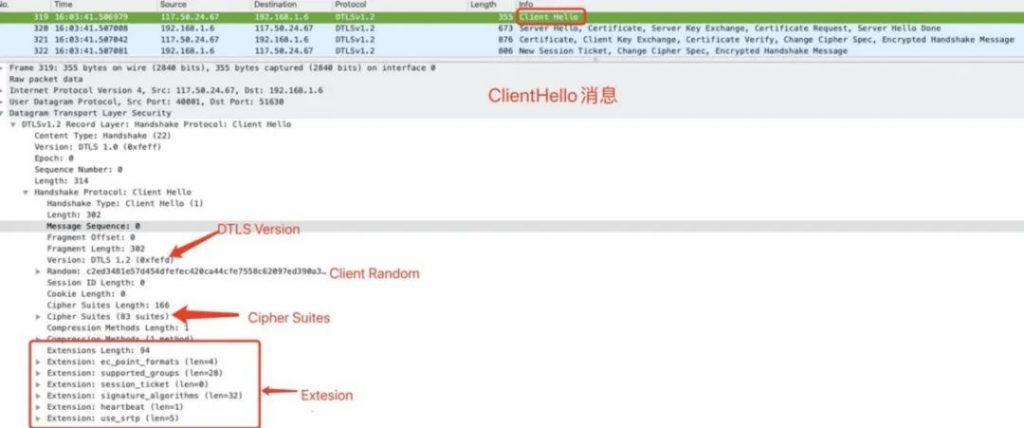Collapse DTLSv1.2 Record Layer node
Image resolution: width=1024 pixels, height=428 pixels.
14,124
